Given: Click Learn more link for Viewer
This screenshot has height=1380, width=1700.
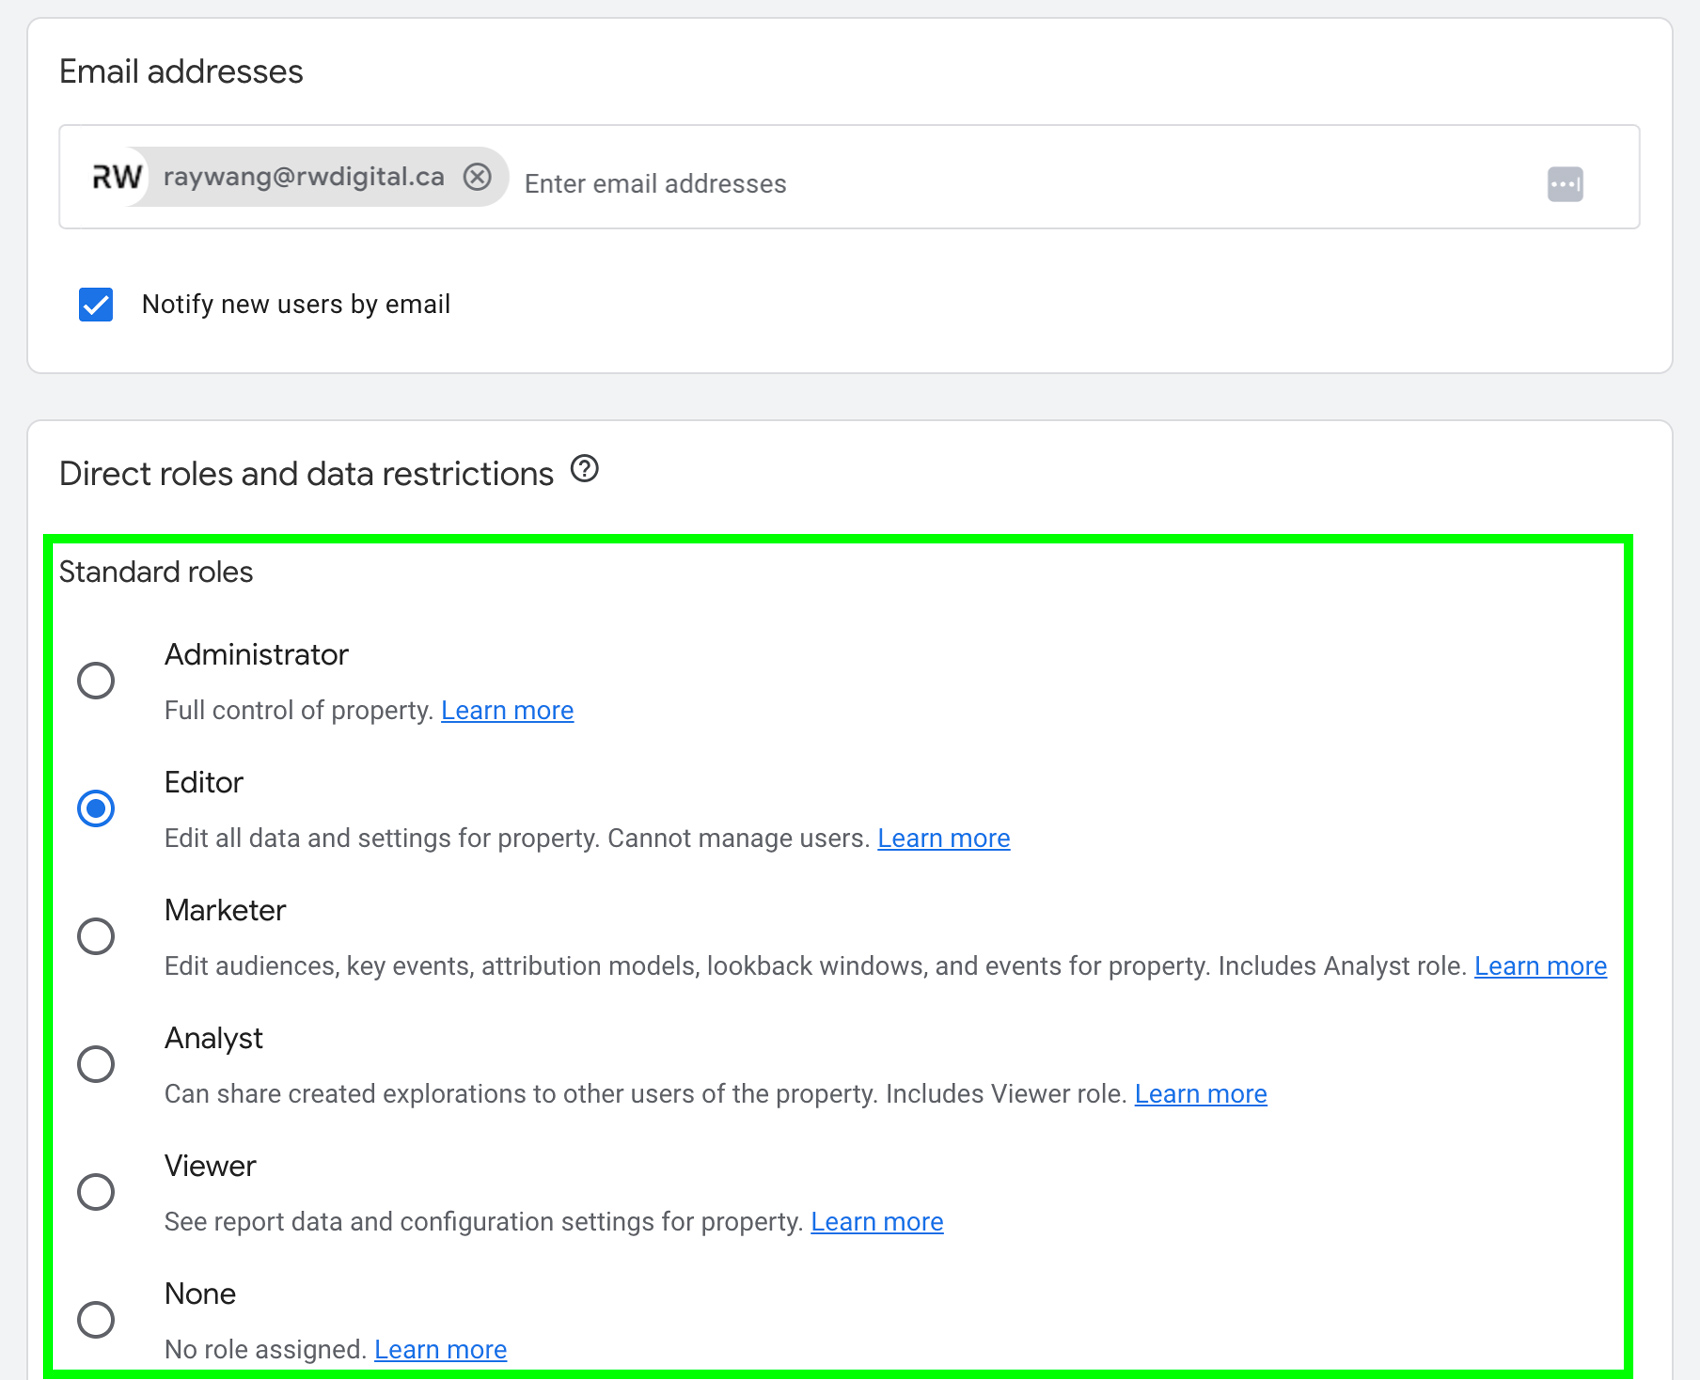Looking at the screenshot, I should pos(876,1223).
